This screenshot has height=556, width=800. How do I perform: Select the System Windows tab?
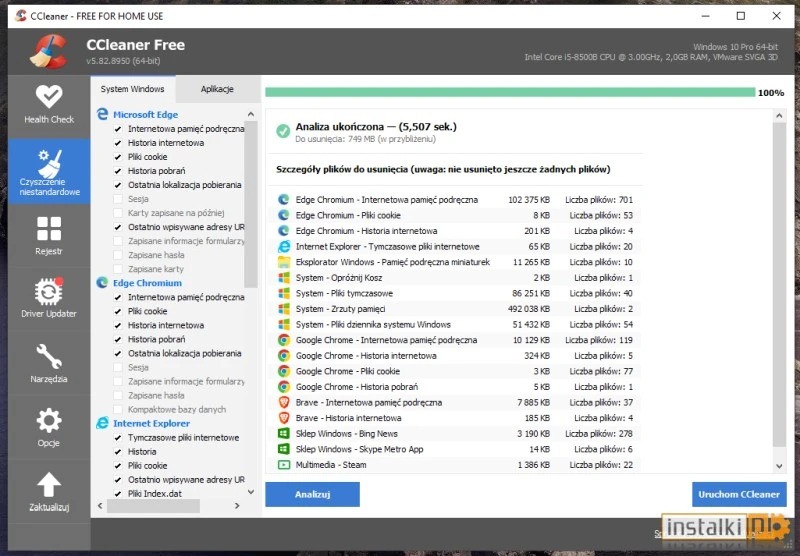(x=133, y=89)
